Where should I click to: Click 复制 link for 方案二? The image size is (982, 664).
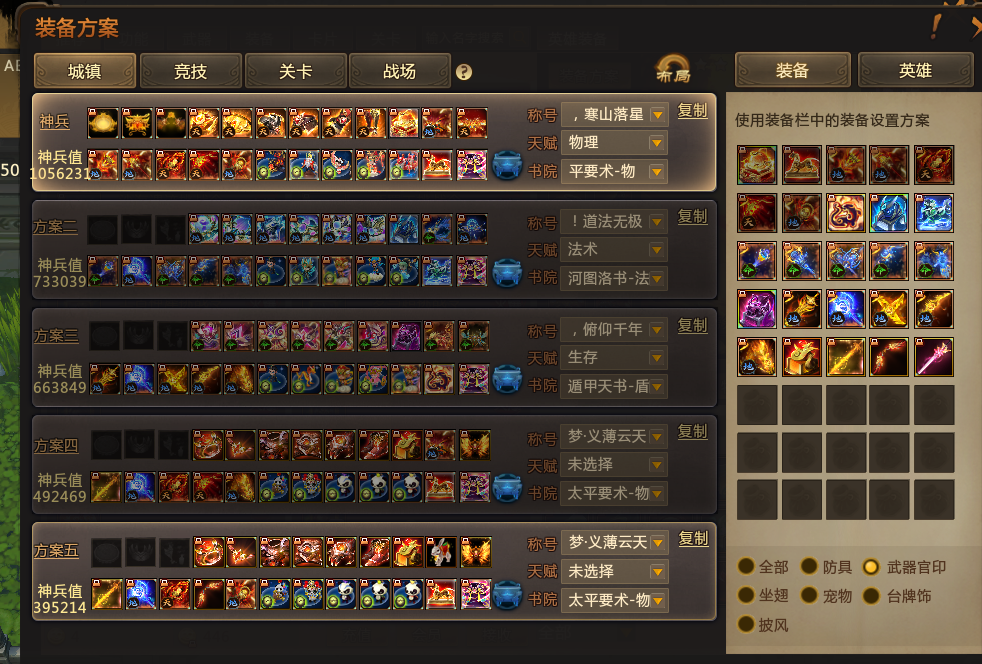click(x=693, y=217)
